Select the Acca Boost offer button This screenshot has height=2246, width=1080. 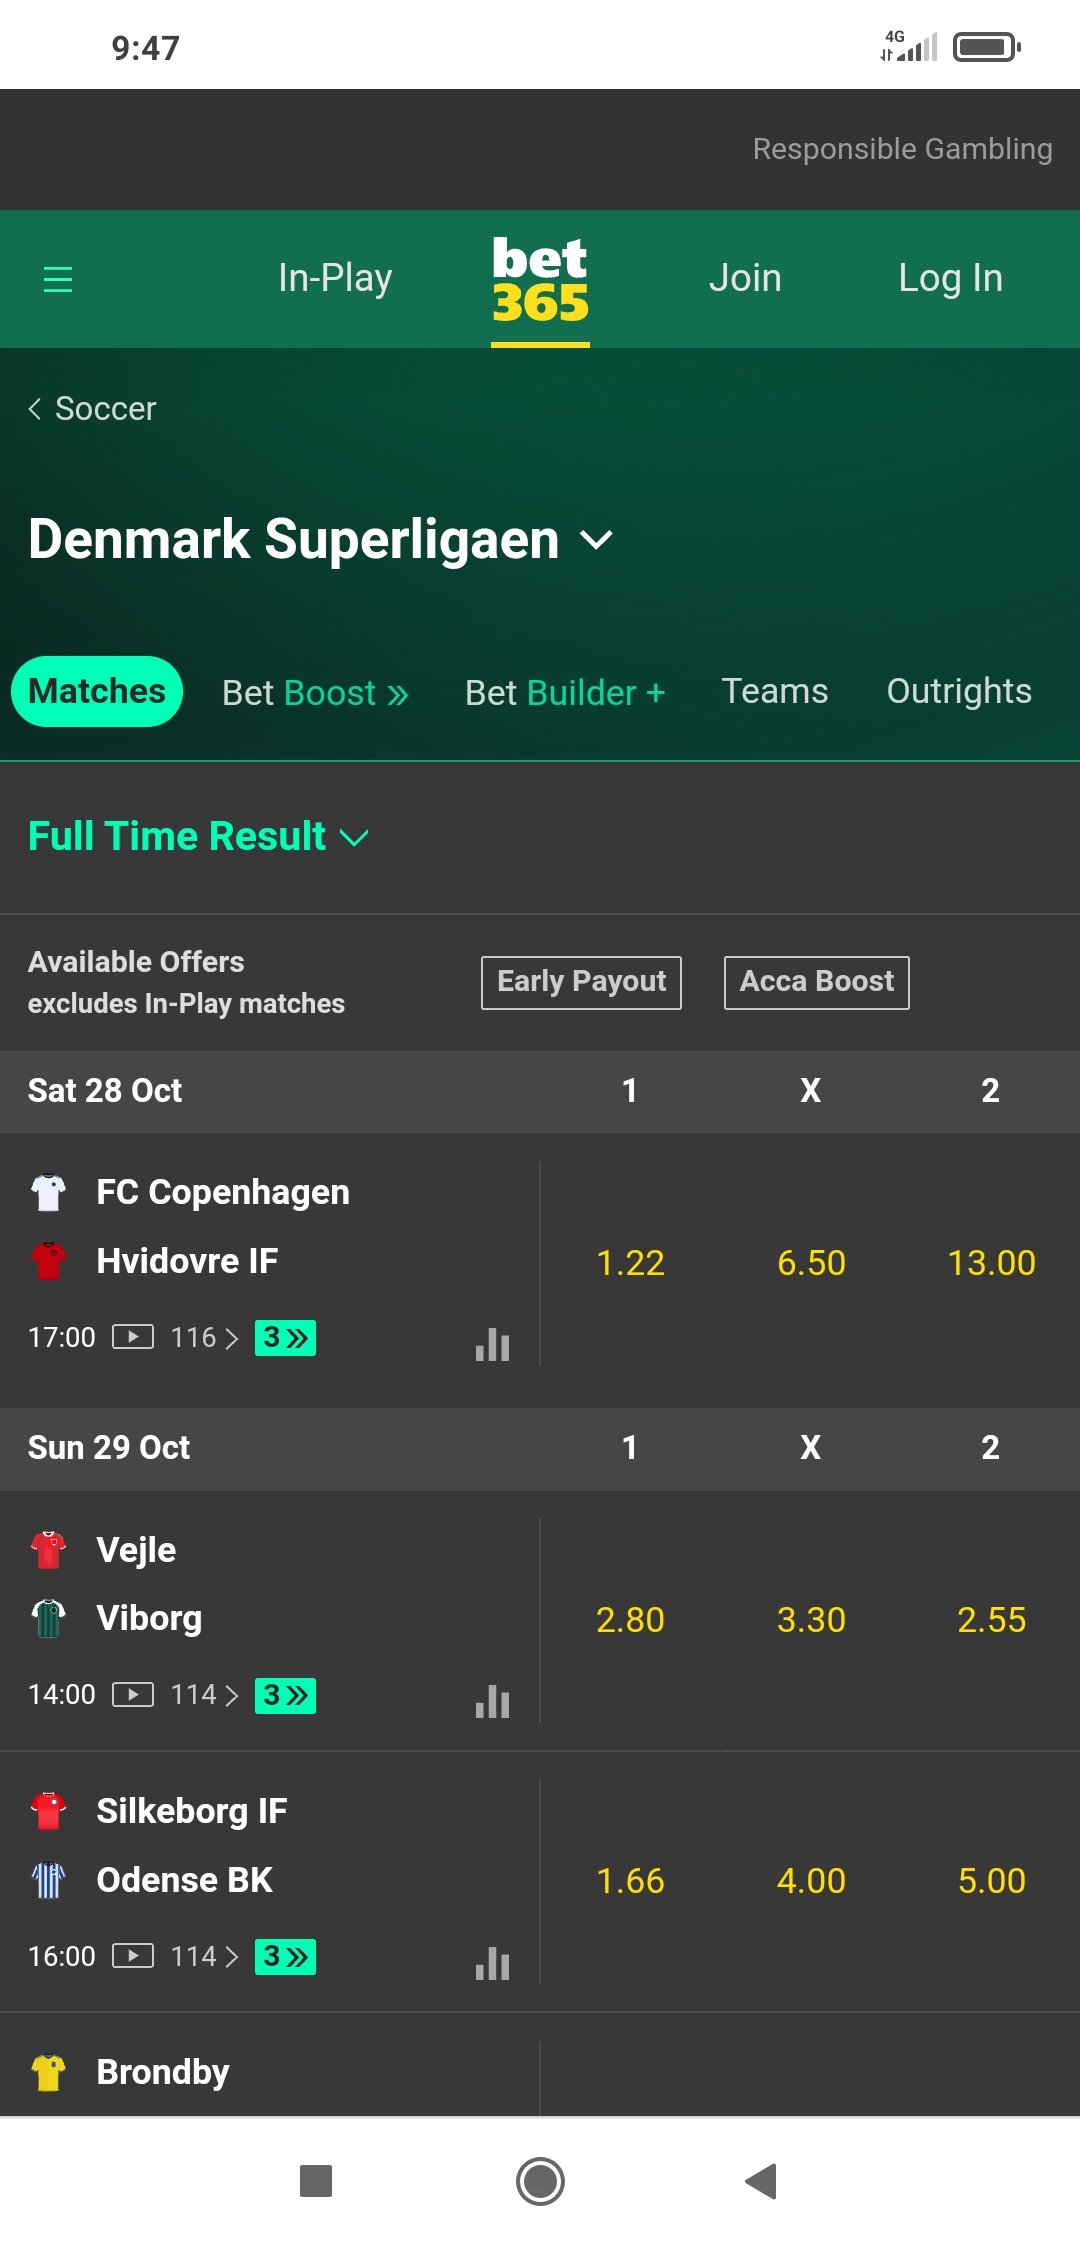pyautogui.click(x=817, y=982)
